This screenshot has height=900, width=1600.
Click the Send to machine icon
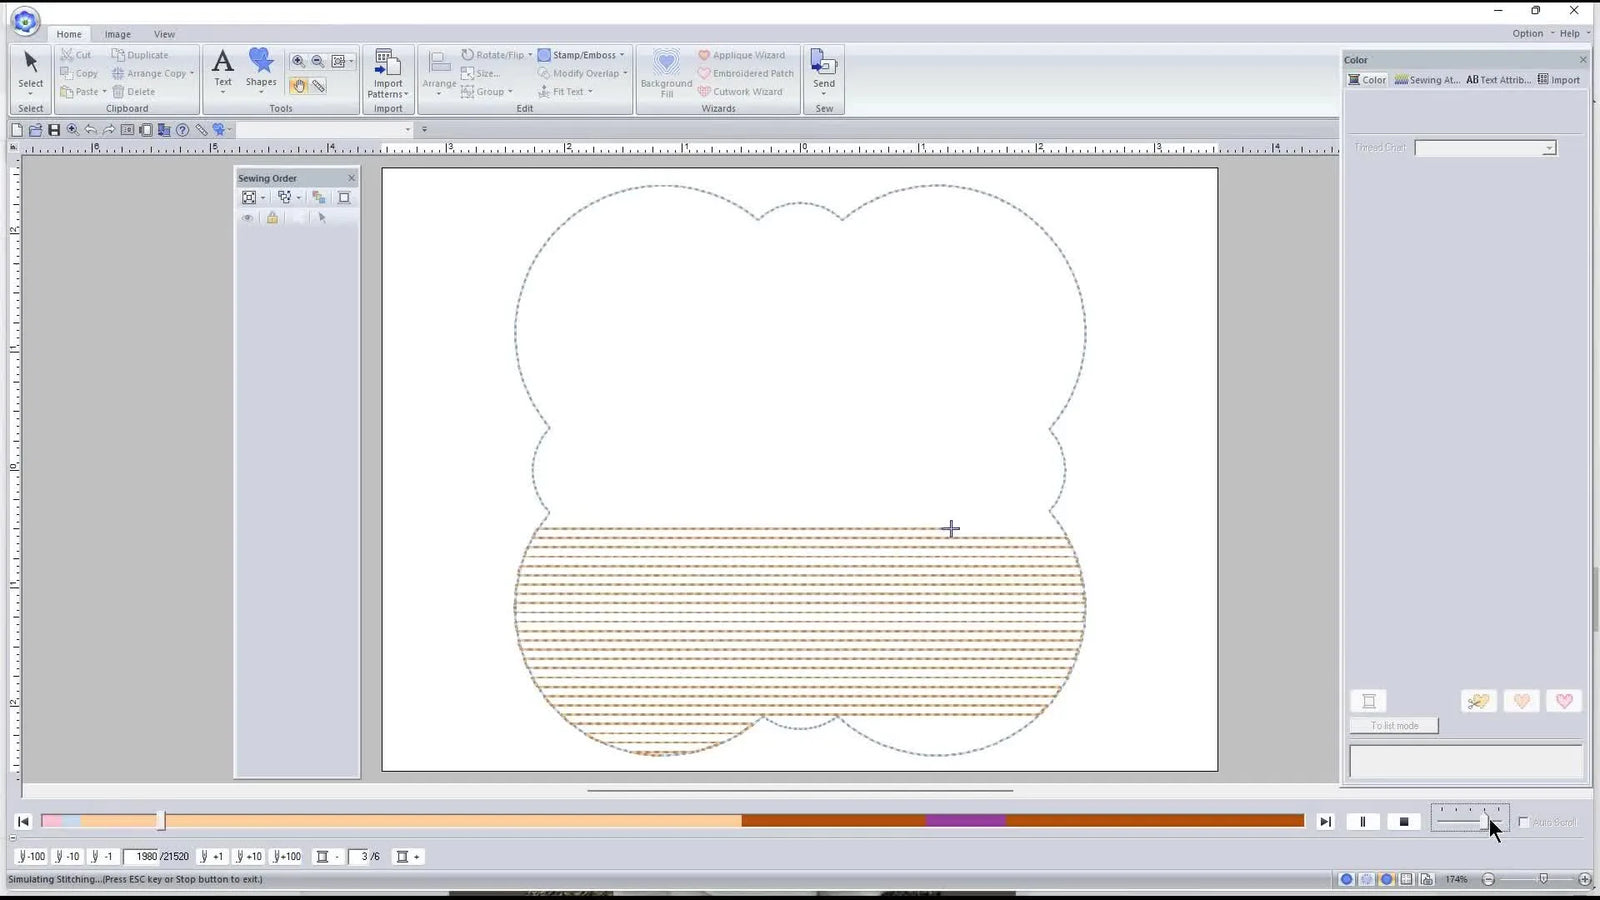click(x=824, y=70)
